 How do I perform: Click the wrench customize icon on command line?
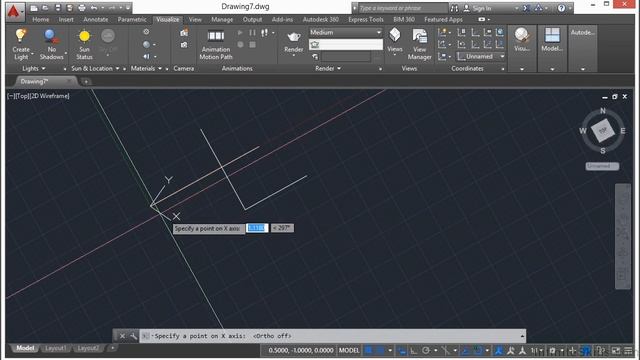[x=133, y=336]
